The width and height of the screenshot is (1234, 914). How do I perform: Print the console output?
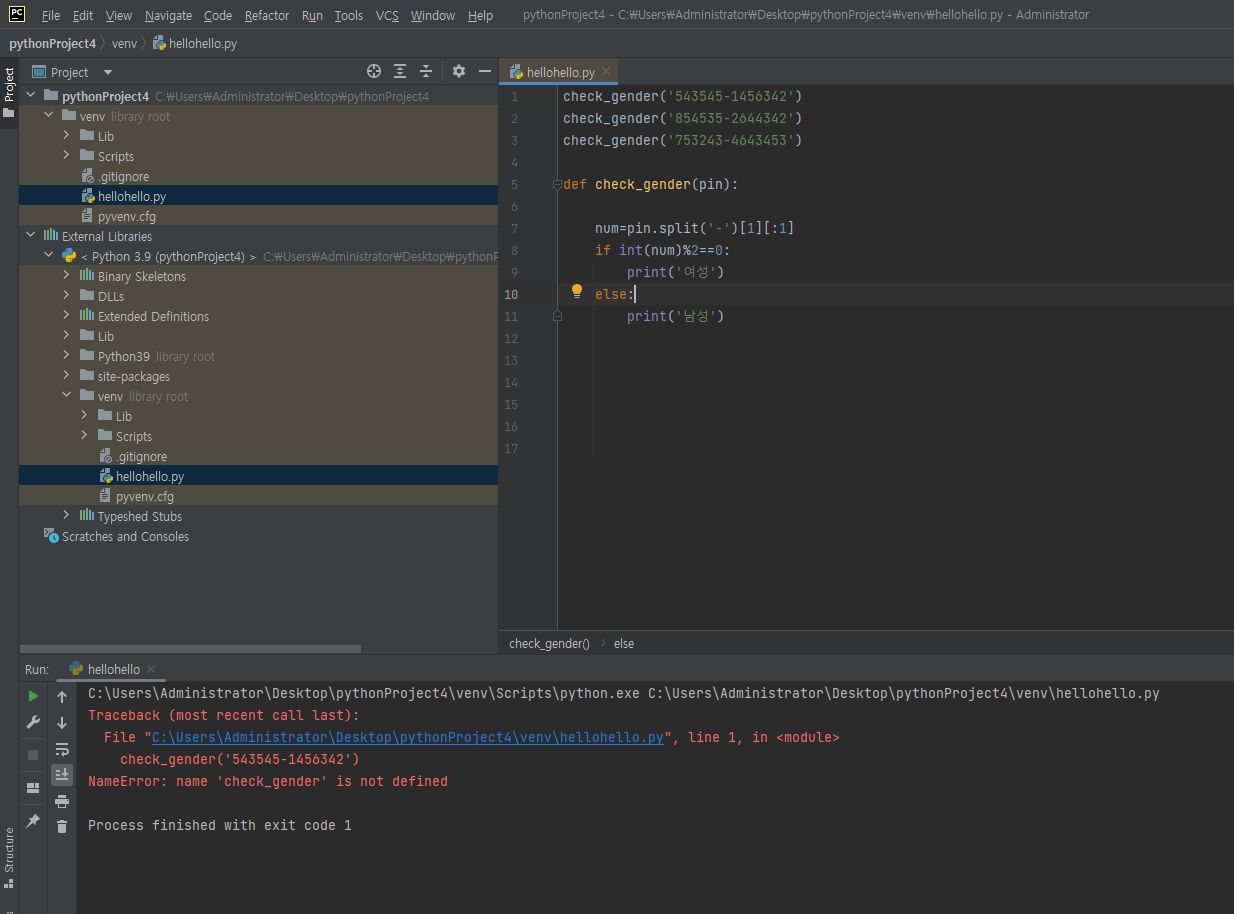pos(62,801)
